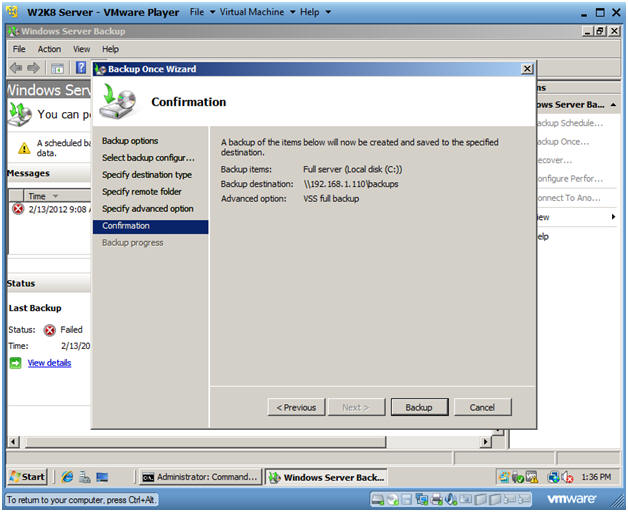
Task: Click Configure Perfor... in Actions pane
Action: 569,179
